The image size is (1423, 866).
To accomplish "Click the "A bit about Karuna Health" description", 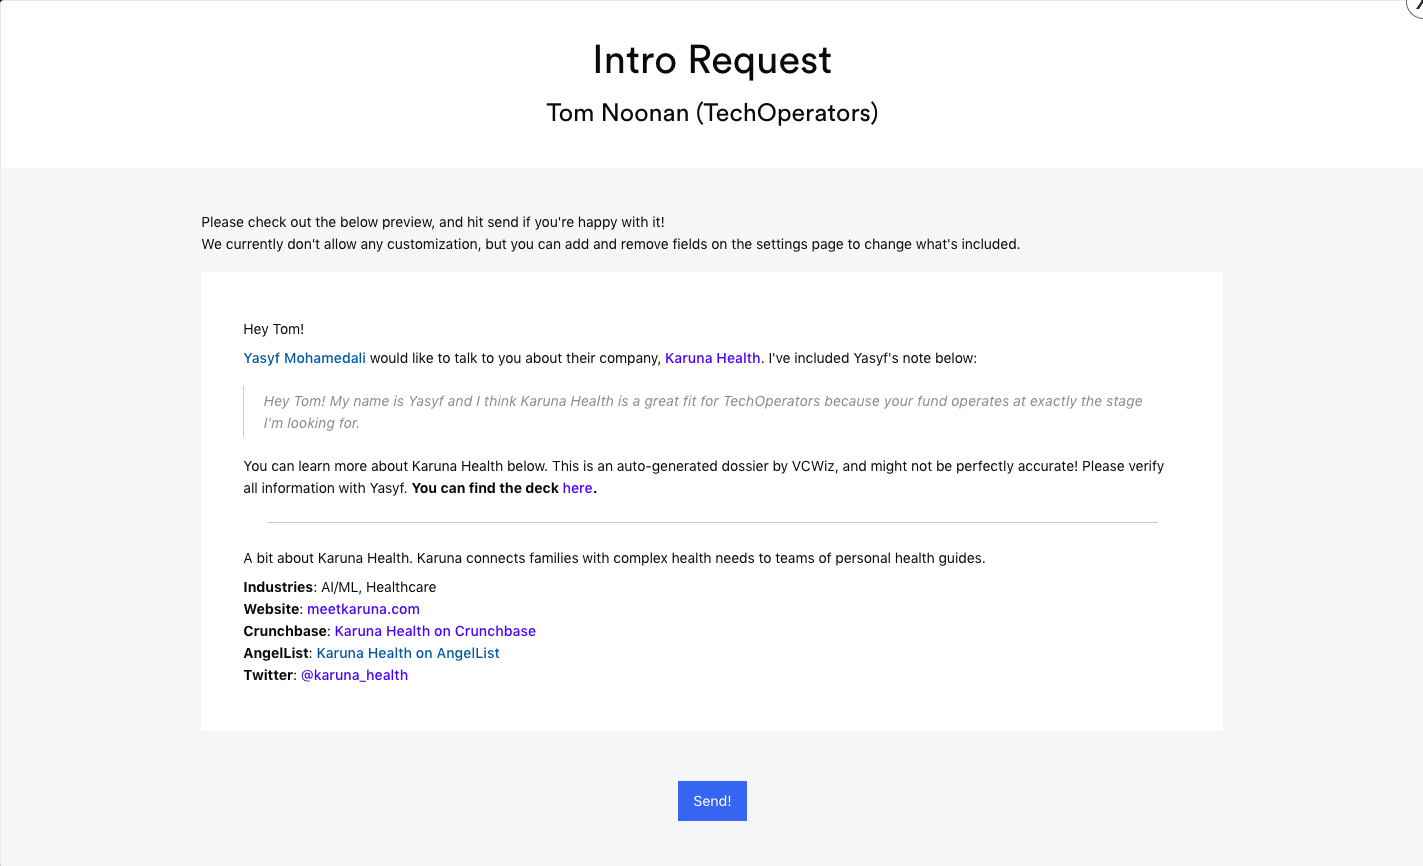I will click(614, 558).
